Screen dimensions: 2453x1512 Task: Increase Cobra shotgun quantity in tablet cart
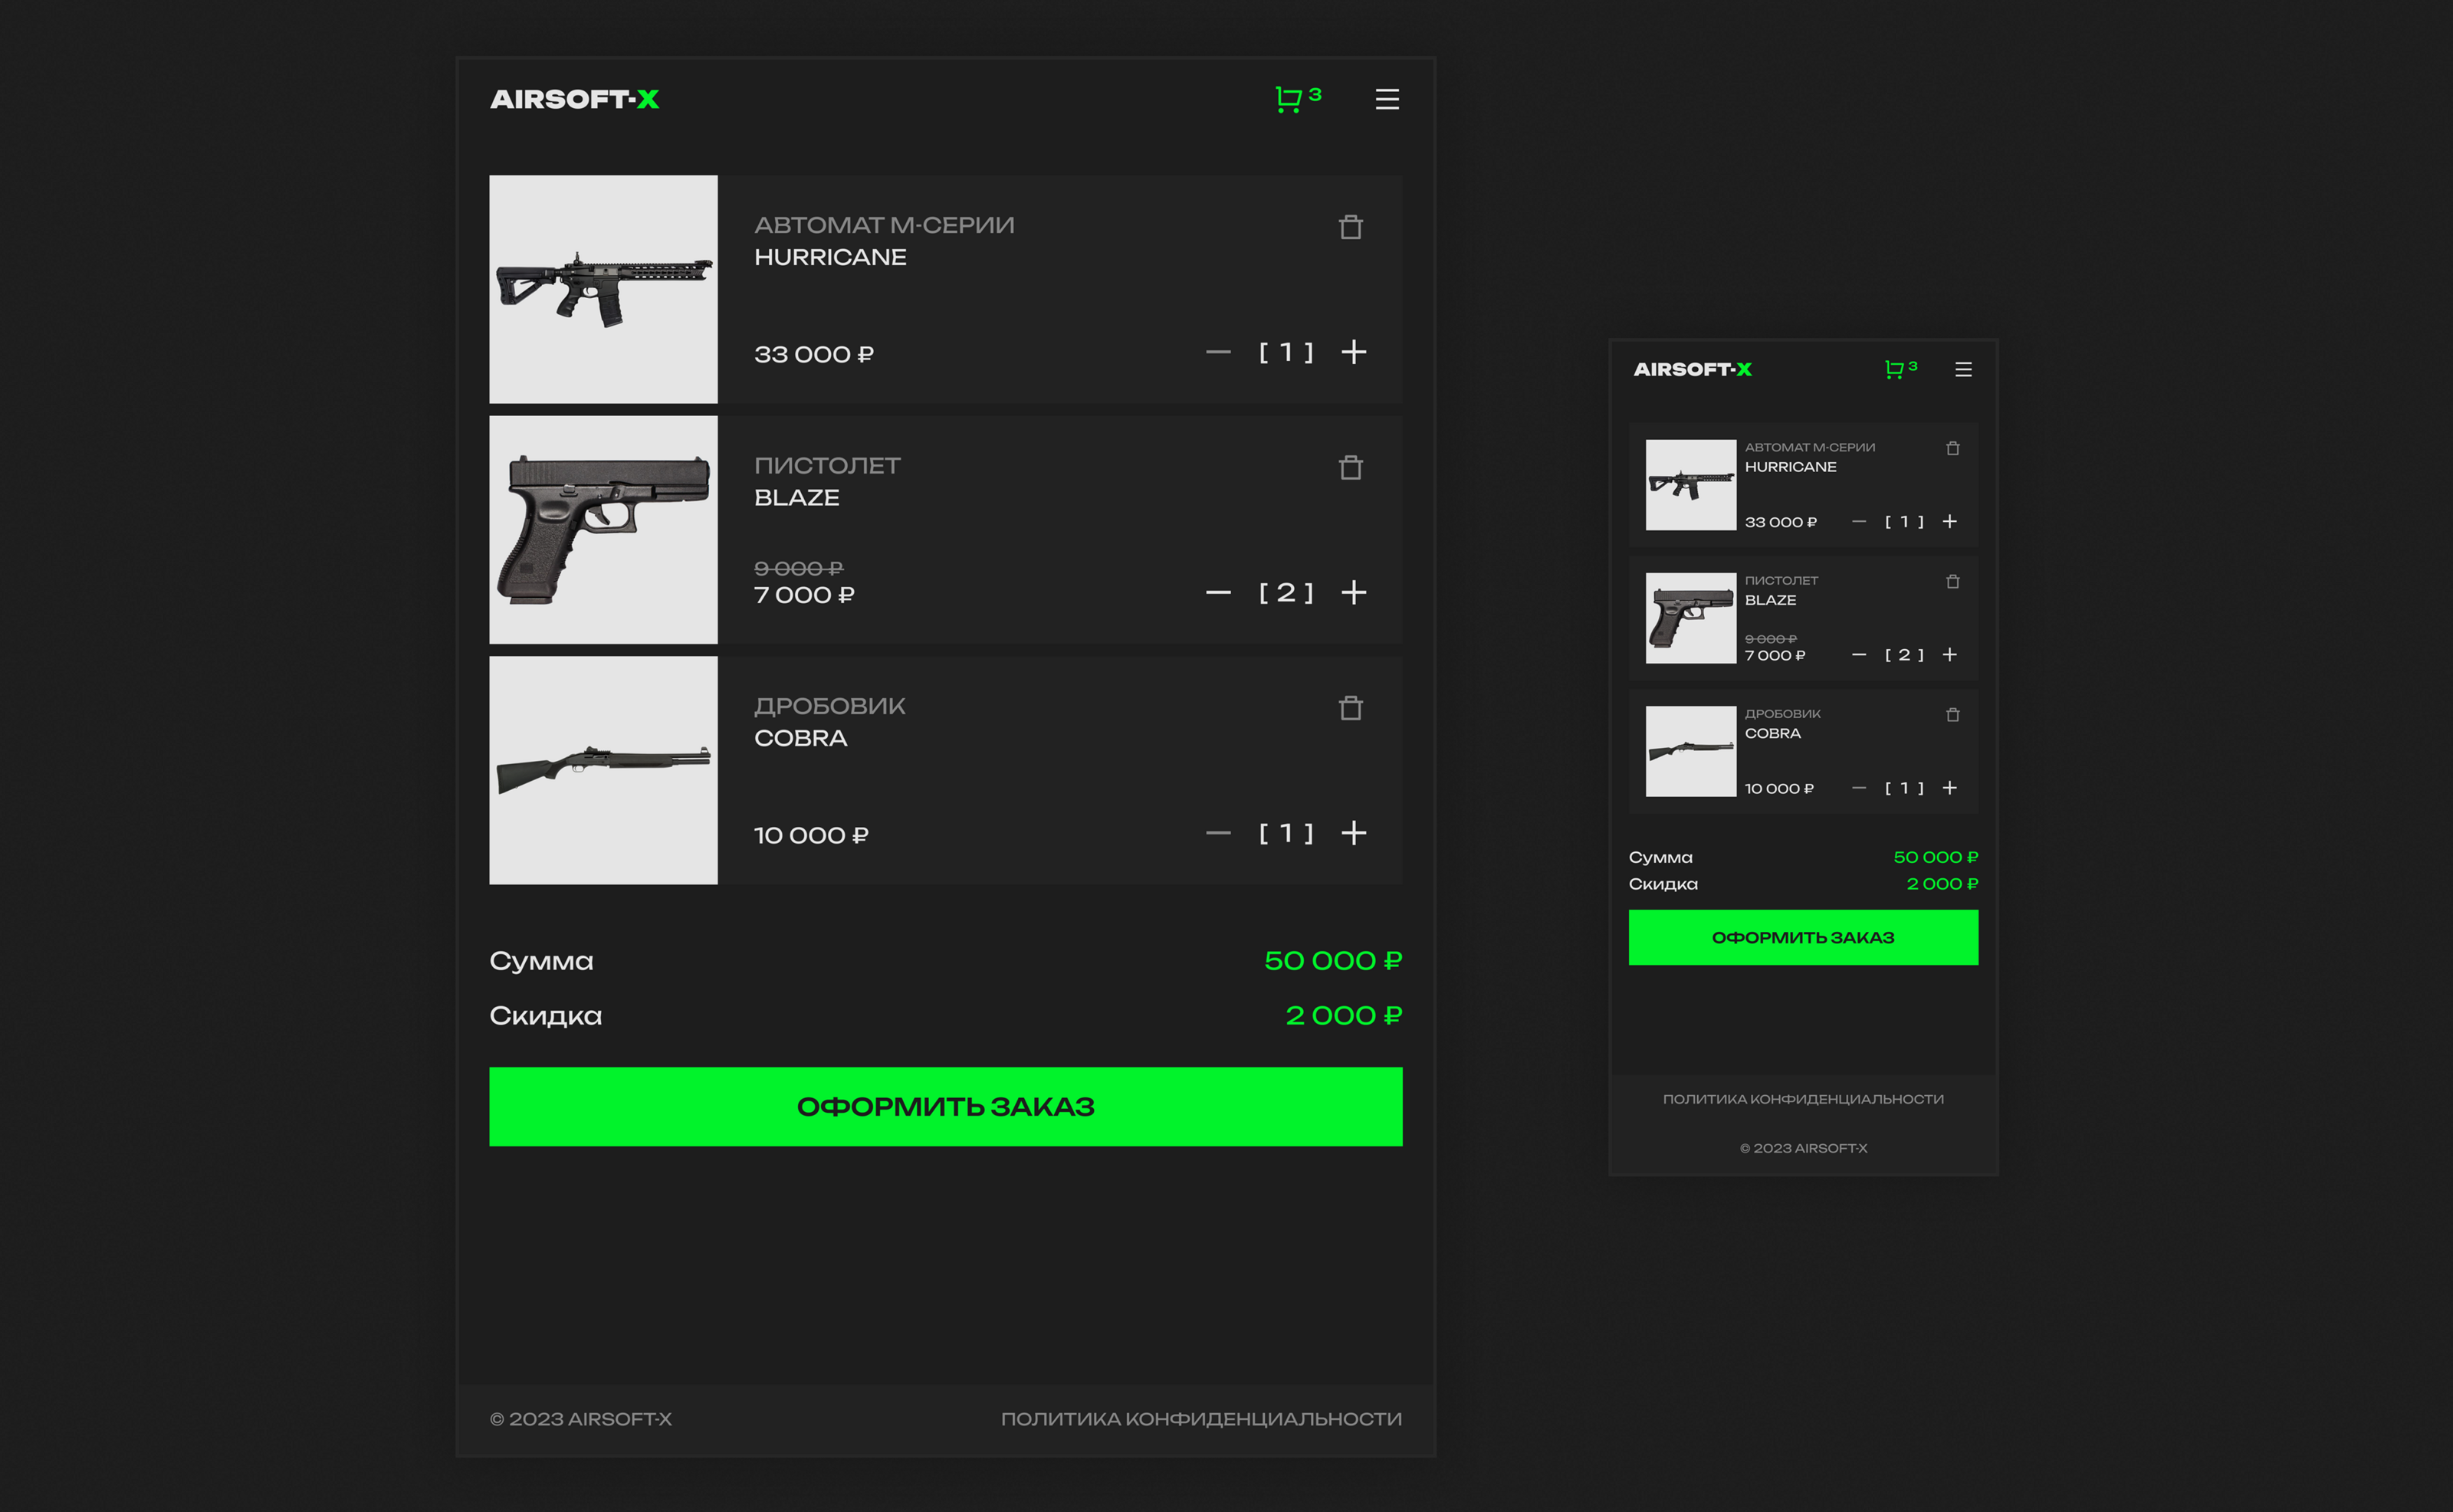pyautogui.click(x=1353, y=833)
